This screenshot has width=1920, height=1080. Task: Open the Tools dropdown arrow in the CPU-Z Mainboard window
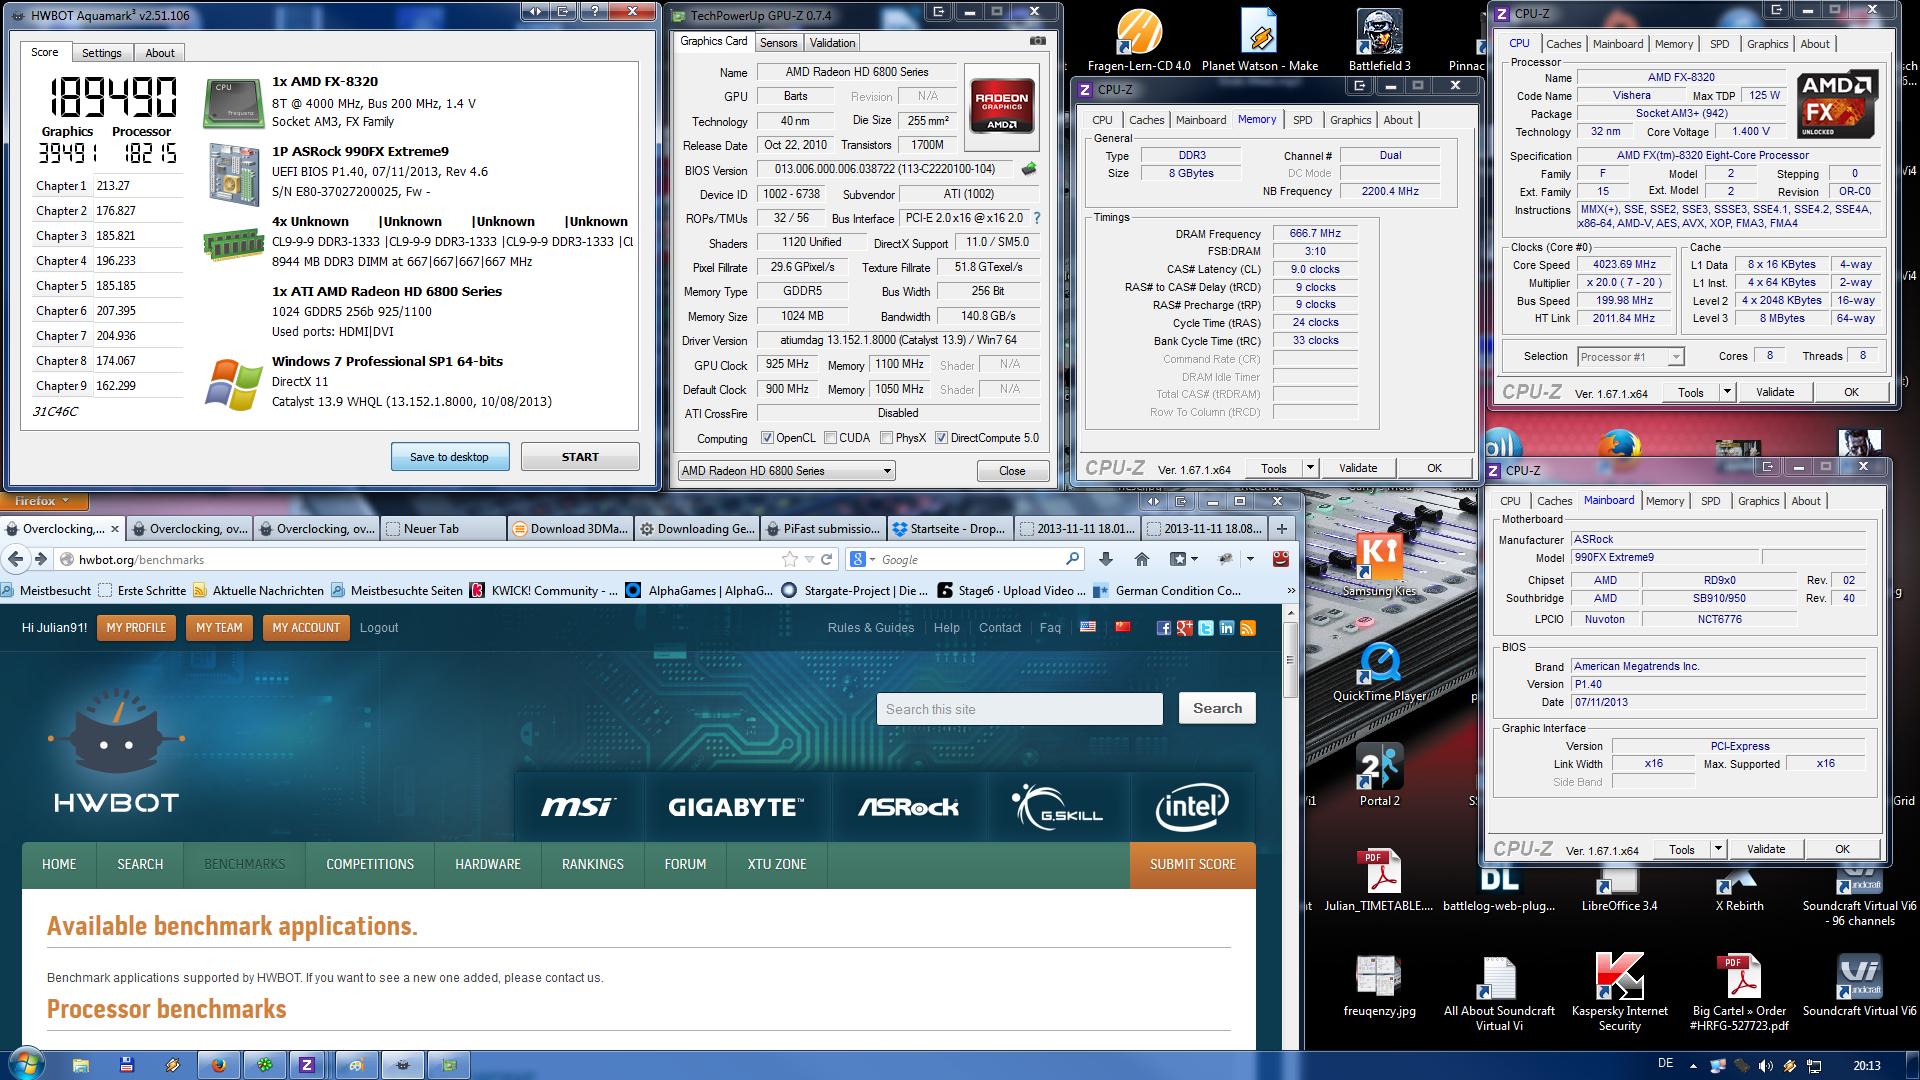pyautogui.click(x=1718, y=849)
